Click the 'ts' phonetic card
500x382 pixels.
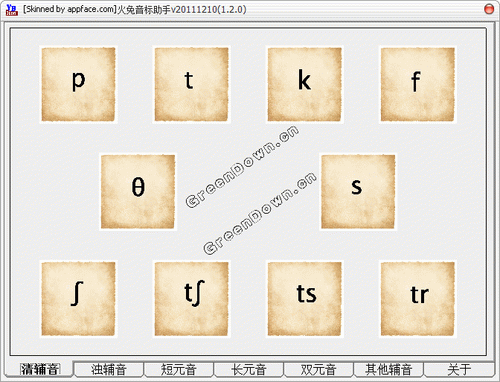pyautogui.click(x=304, y=299)
